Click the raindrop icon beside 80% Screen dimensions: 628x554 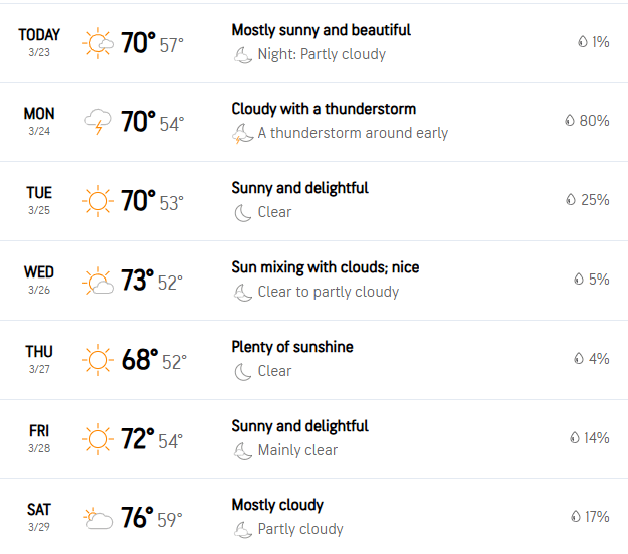570,120
